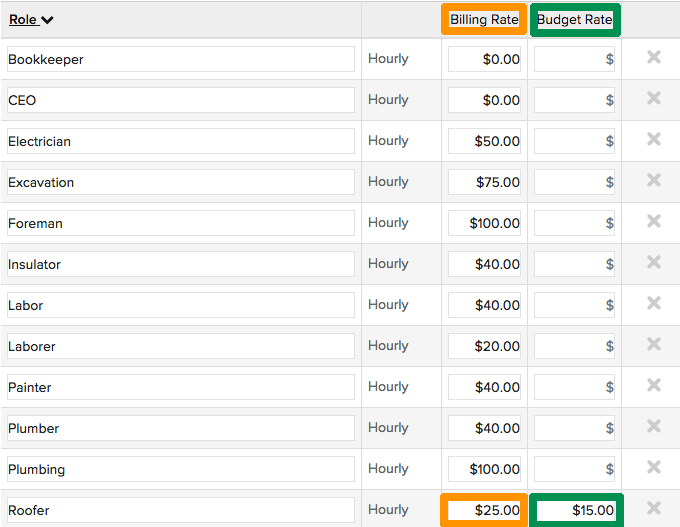Delete the CEO role row

(x=654, y=98)
